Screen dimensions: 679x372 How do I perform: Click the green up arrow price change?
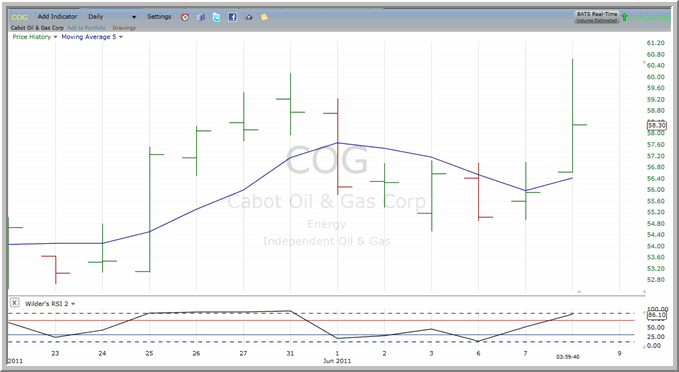(624, 17)
